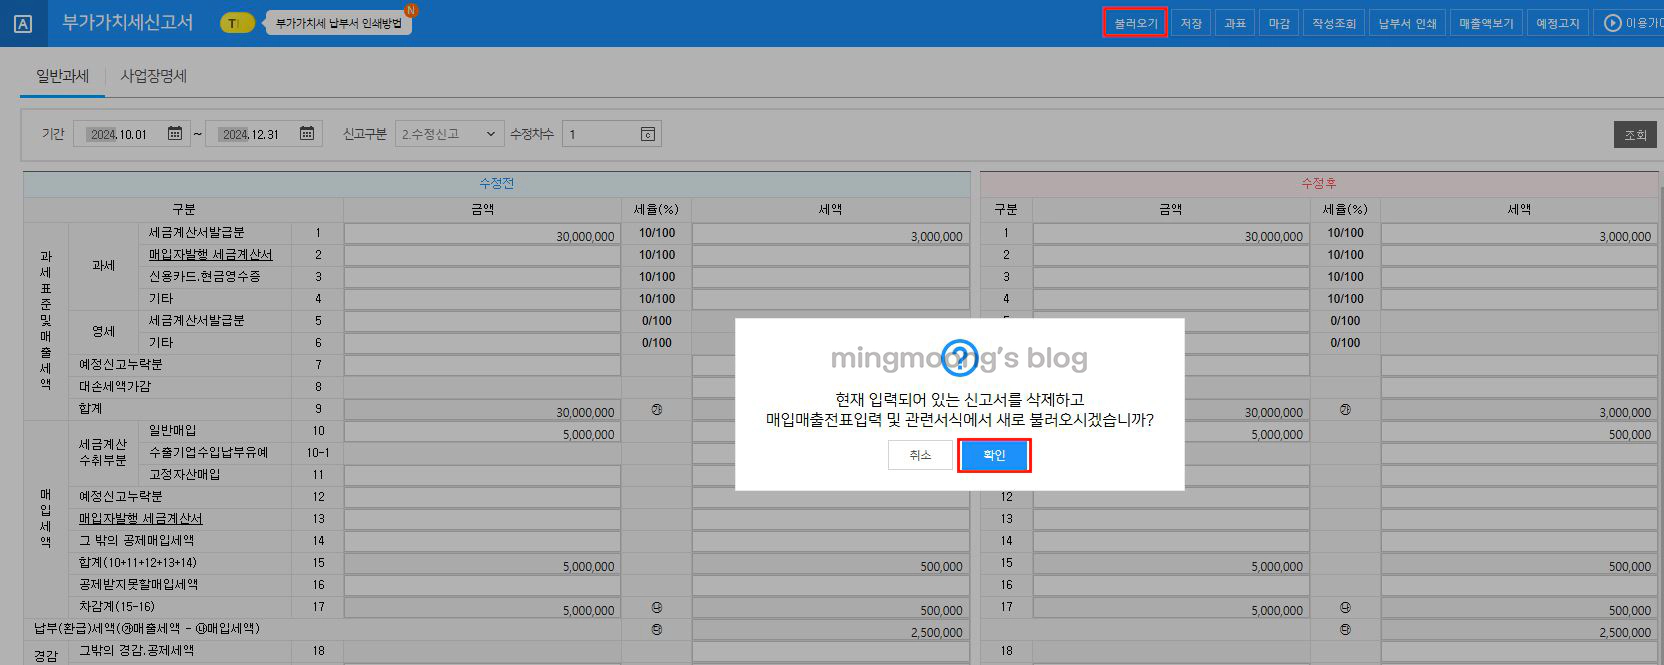Viewport: 1664px width, 665px height.
Task: Open the 매입자발행 세금계산서 link in row 13
Action: [x=141, y=519]
